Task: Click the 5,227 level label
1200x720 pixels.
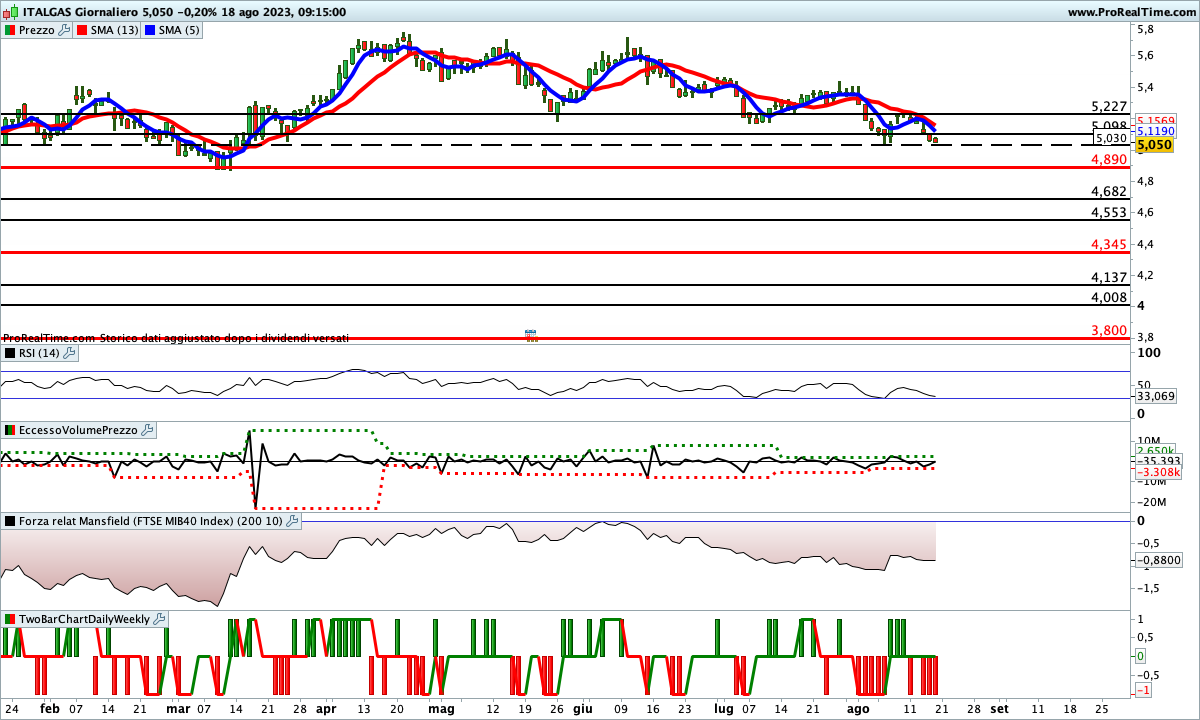Action: (x=1109, y=106)
